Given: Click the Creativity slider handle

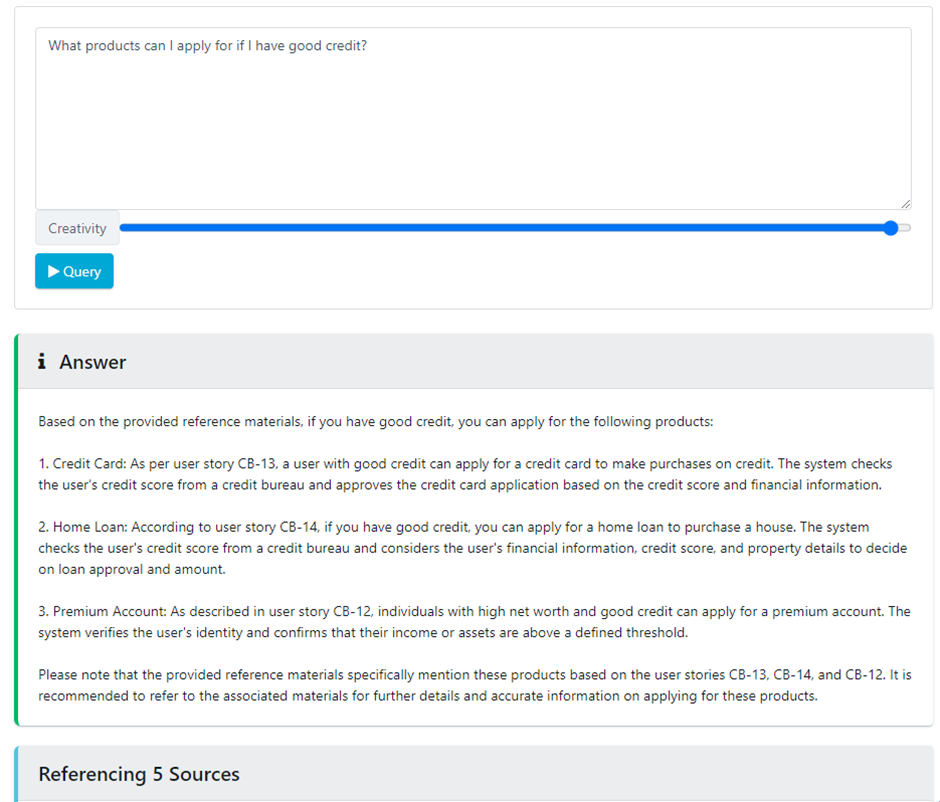Looking at the screenshot, I should [x=891, y=228].
